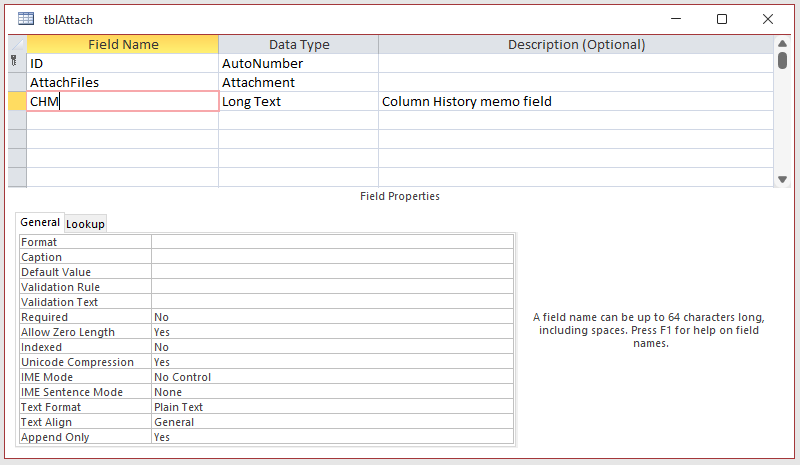Select the ID row via primary key selector
Image resolution: width=800 pixels, height=465 pixels.
tap(17, 63)
